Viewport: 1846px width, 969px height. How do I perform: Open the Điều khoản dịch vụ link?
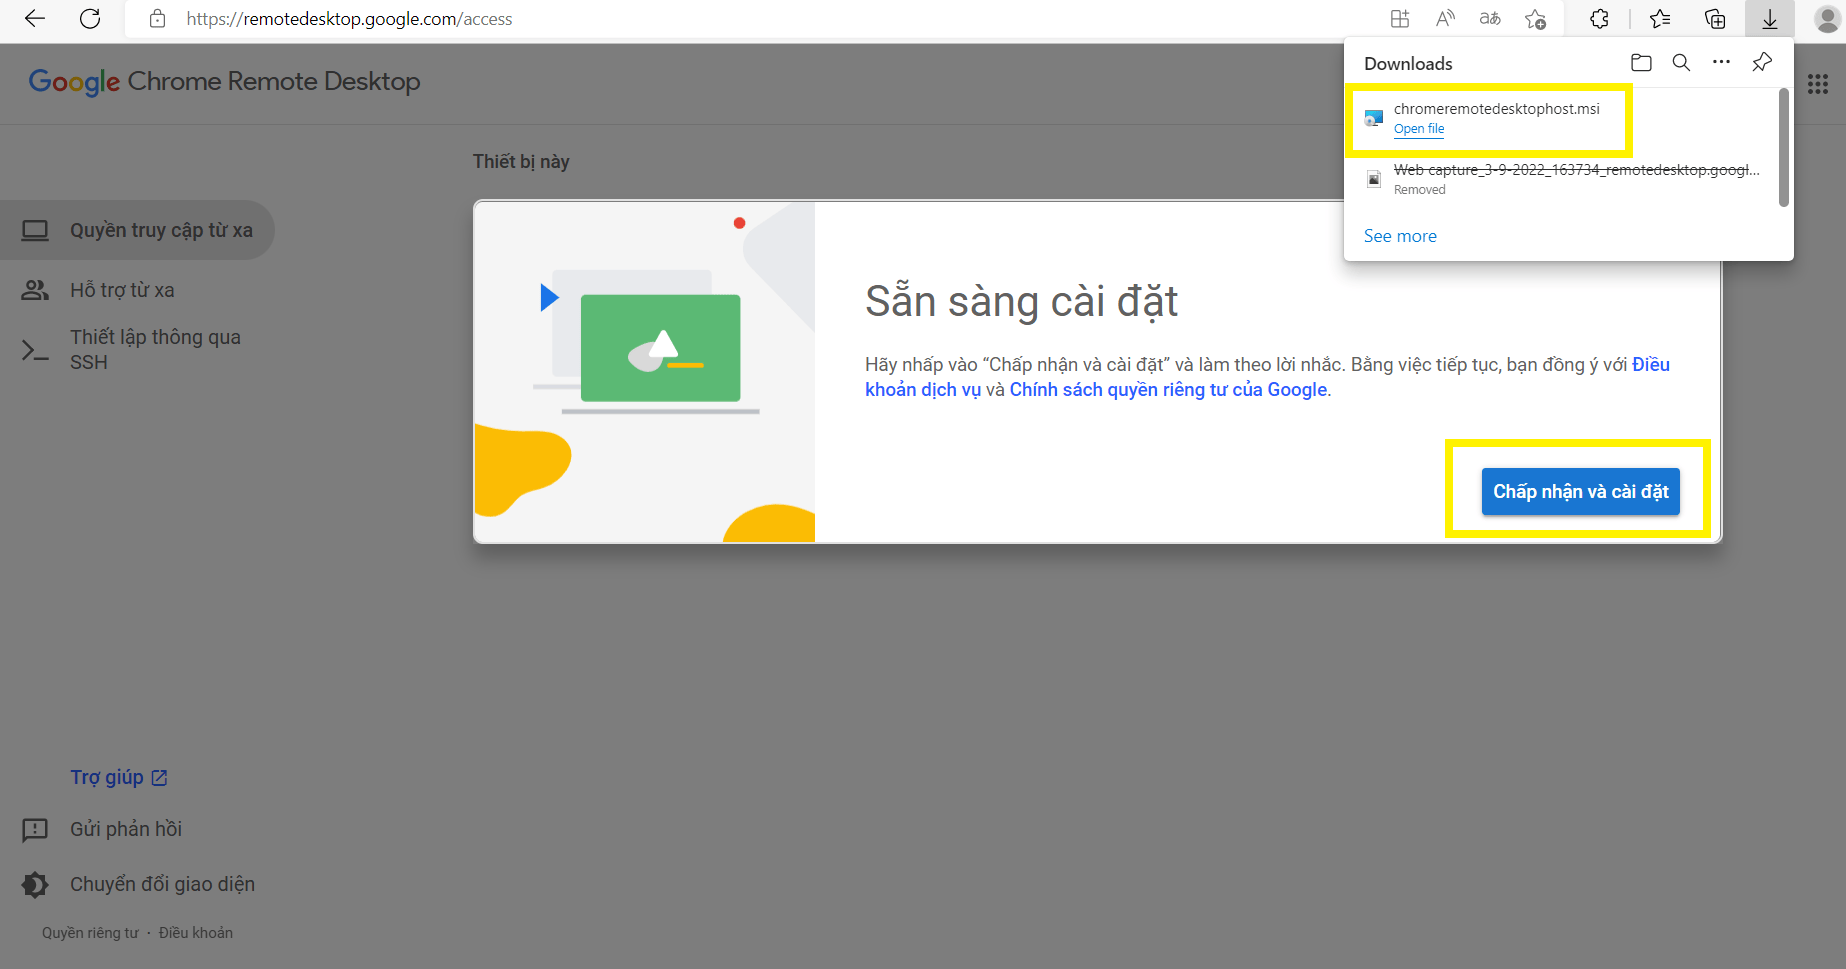point(923,390)
